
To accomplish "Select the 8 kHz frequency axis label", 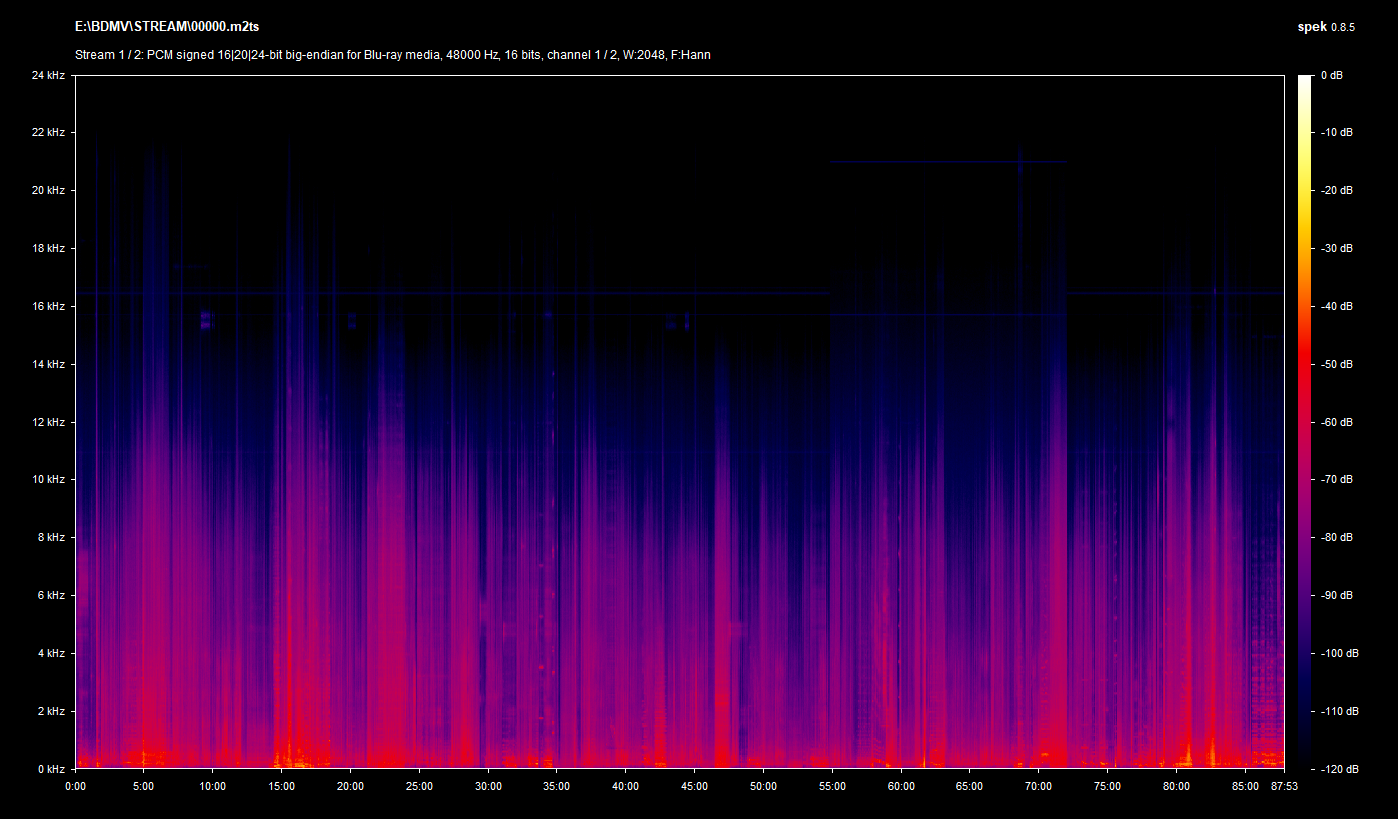I will (x=50, y=538).
